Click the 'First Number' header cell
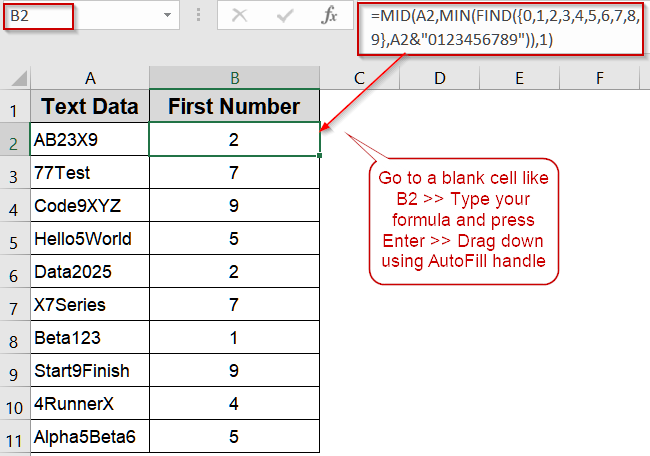This screenshot has width=650, height=456. click(x=234, y=107)
